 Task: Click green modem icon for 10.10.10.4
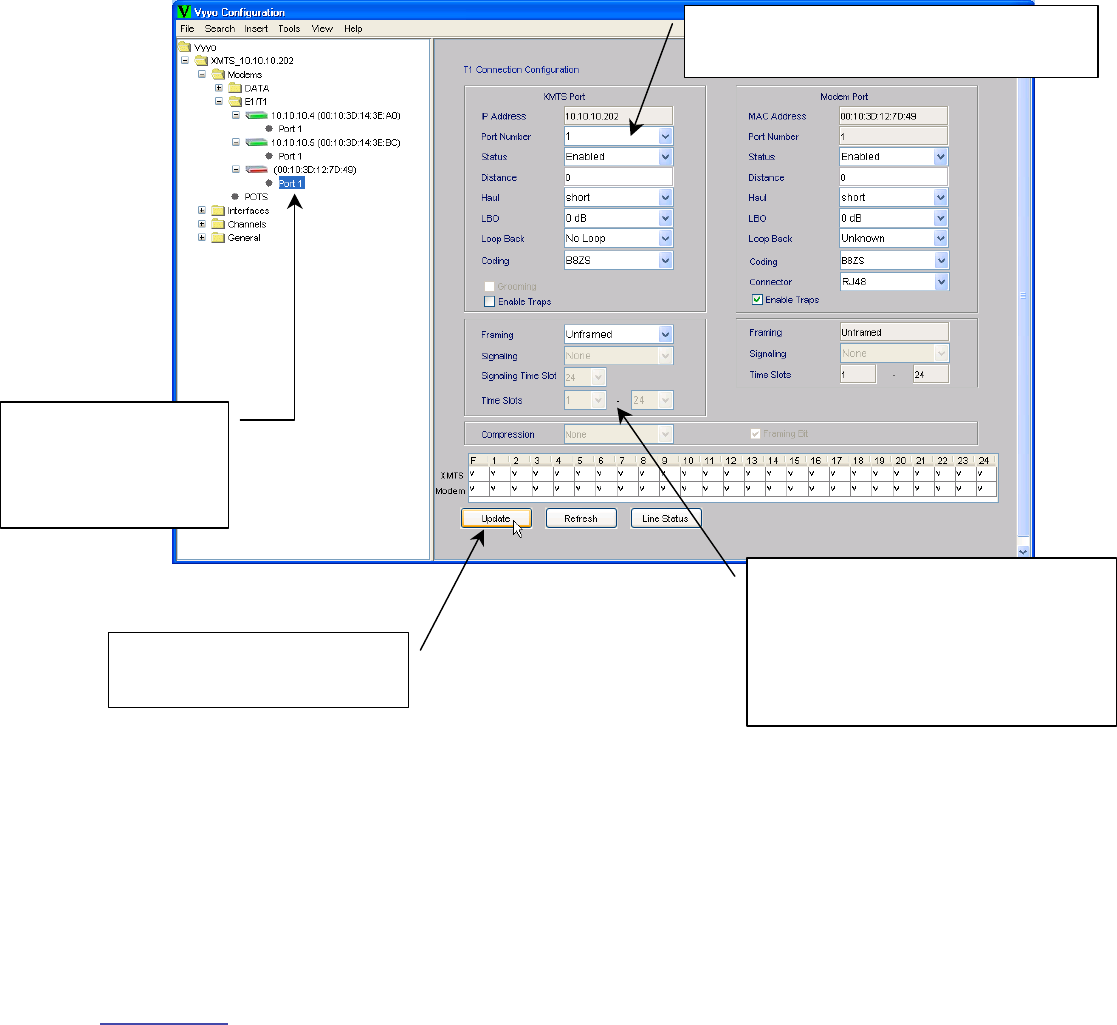click(x=256, y=115)
